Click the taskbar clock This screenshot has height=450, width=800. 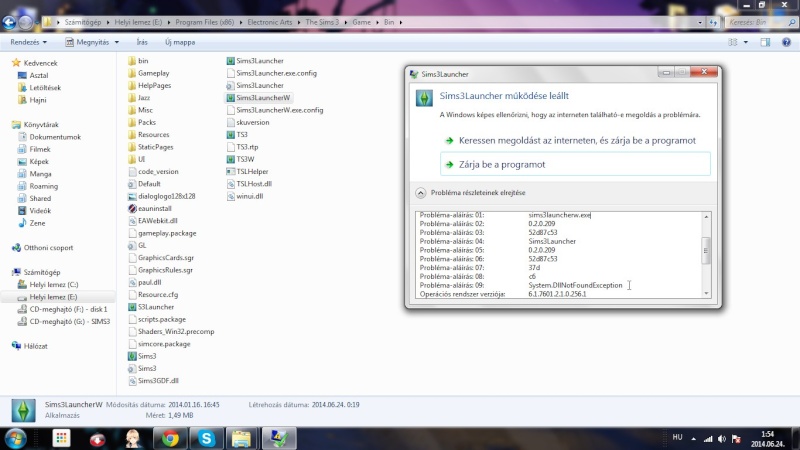[x=767, y=439]
